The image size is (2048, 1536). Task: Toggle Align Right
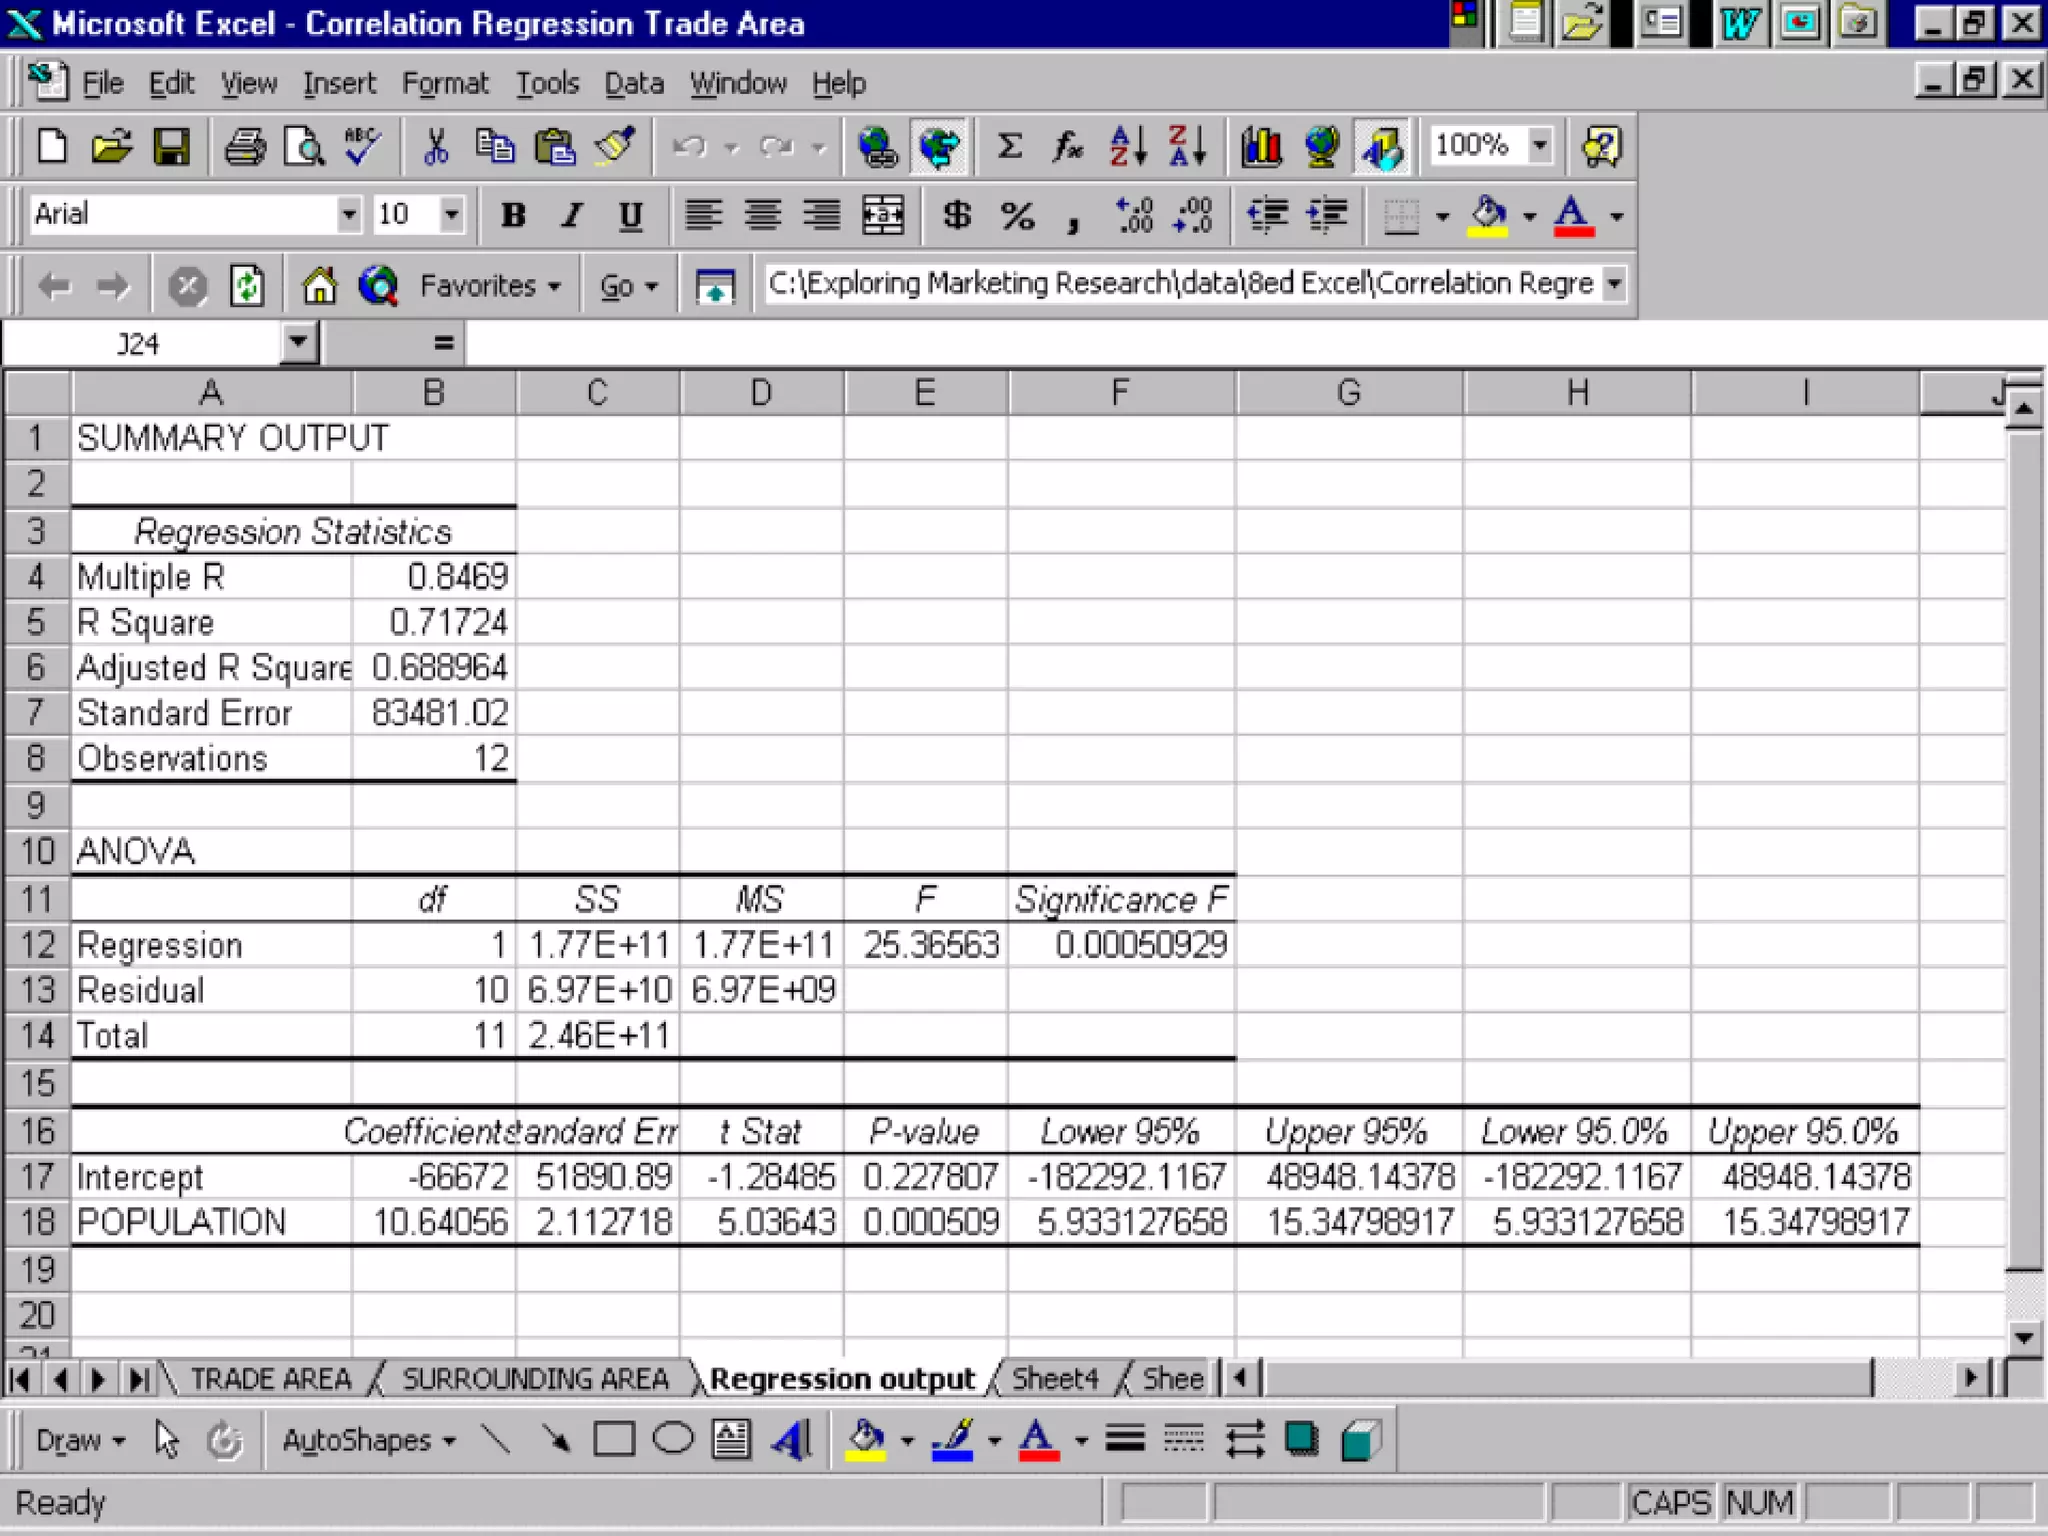[822, 215]
